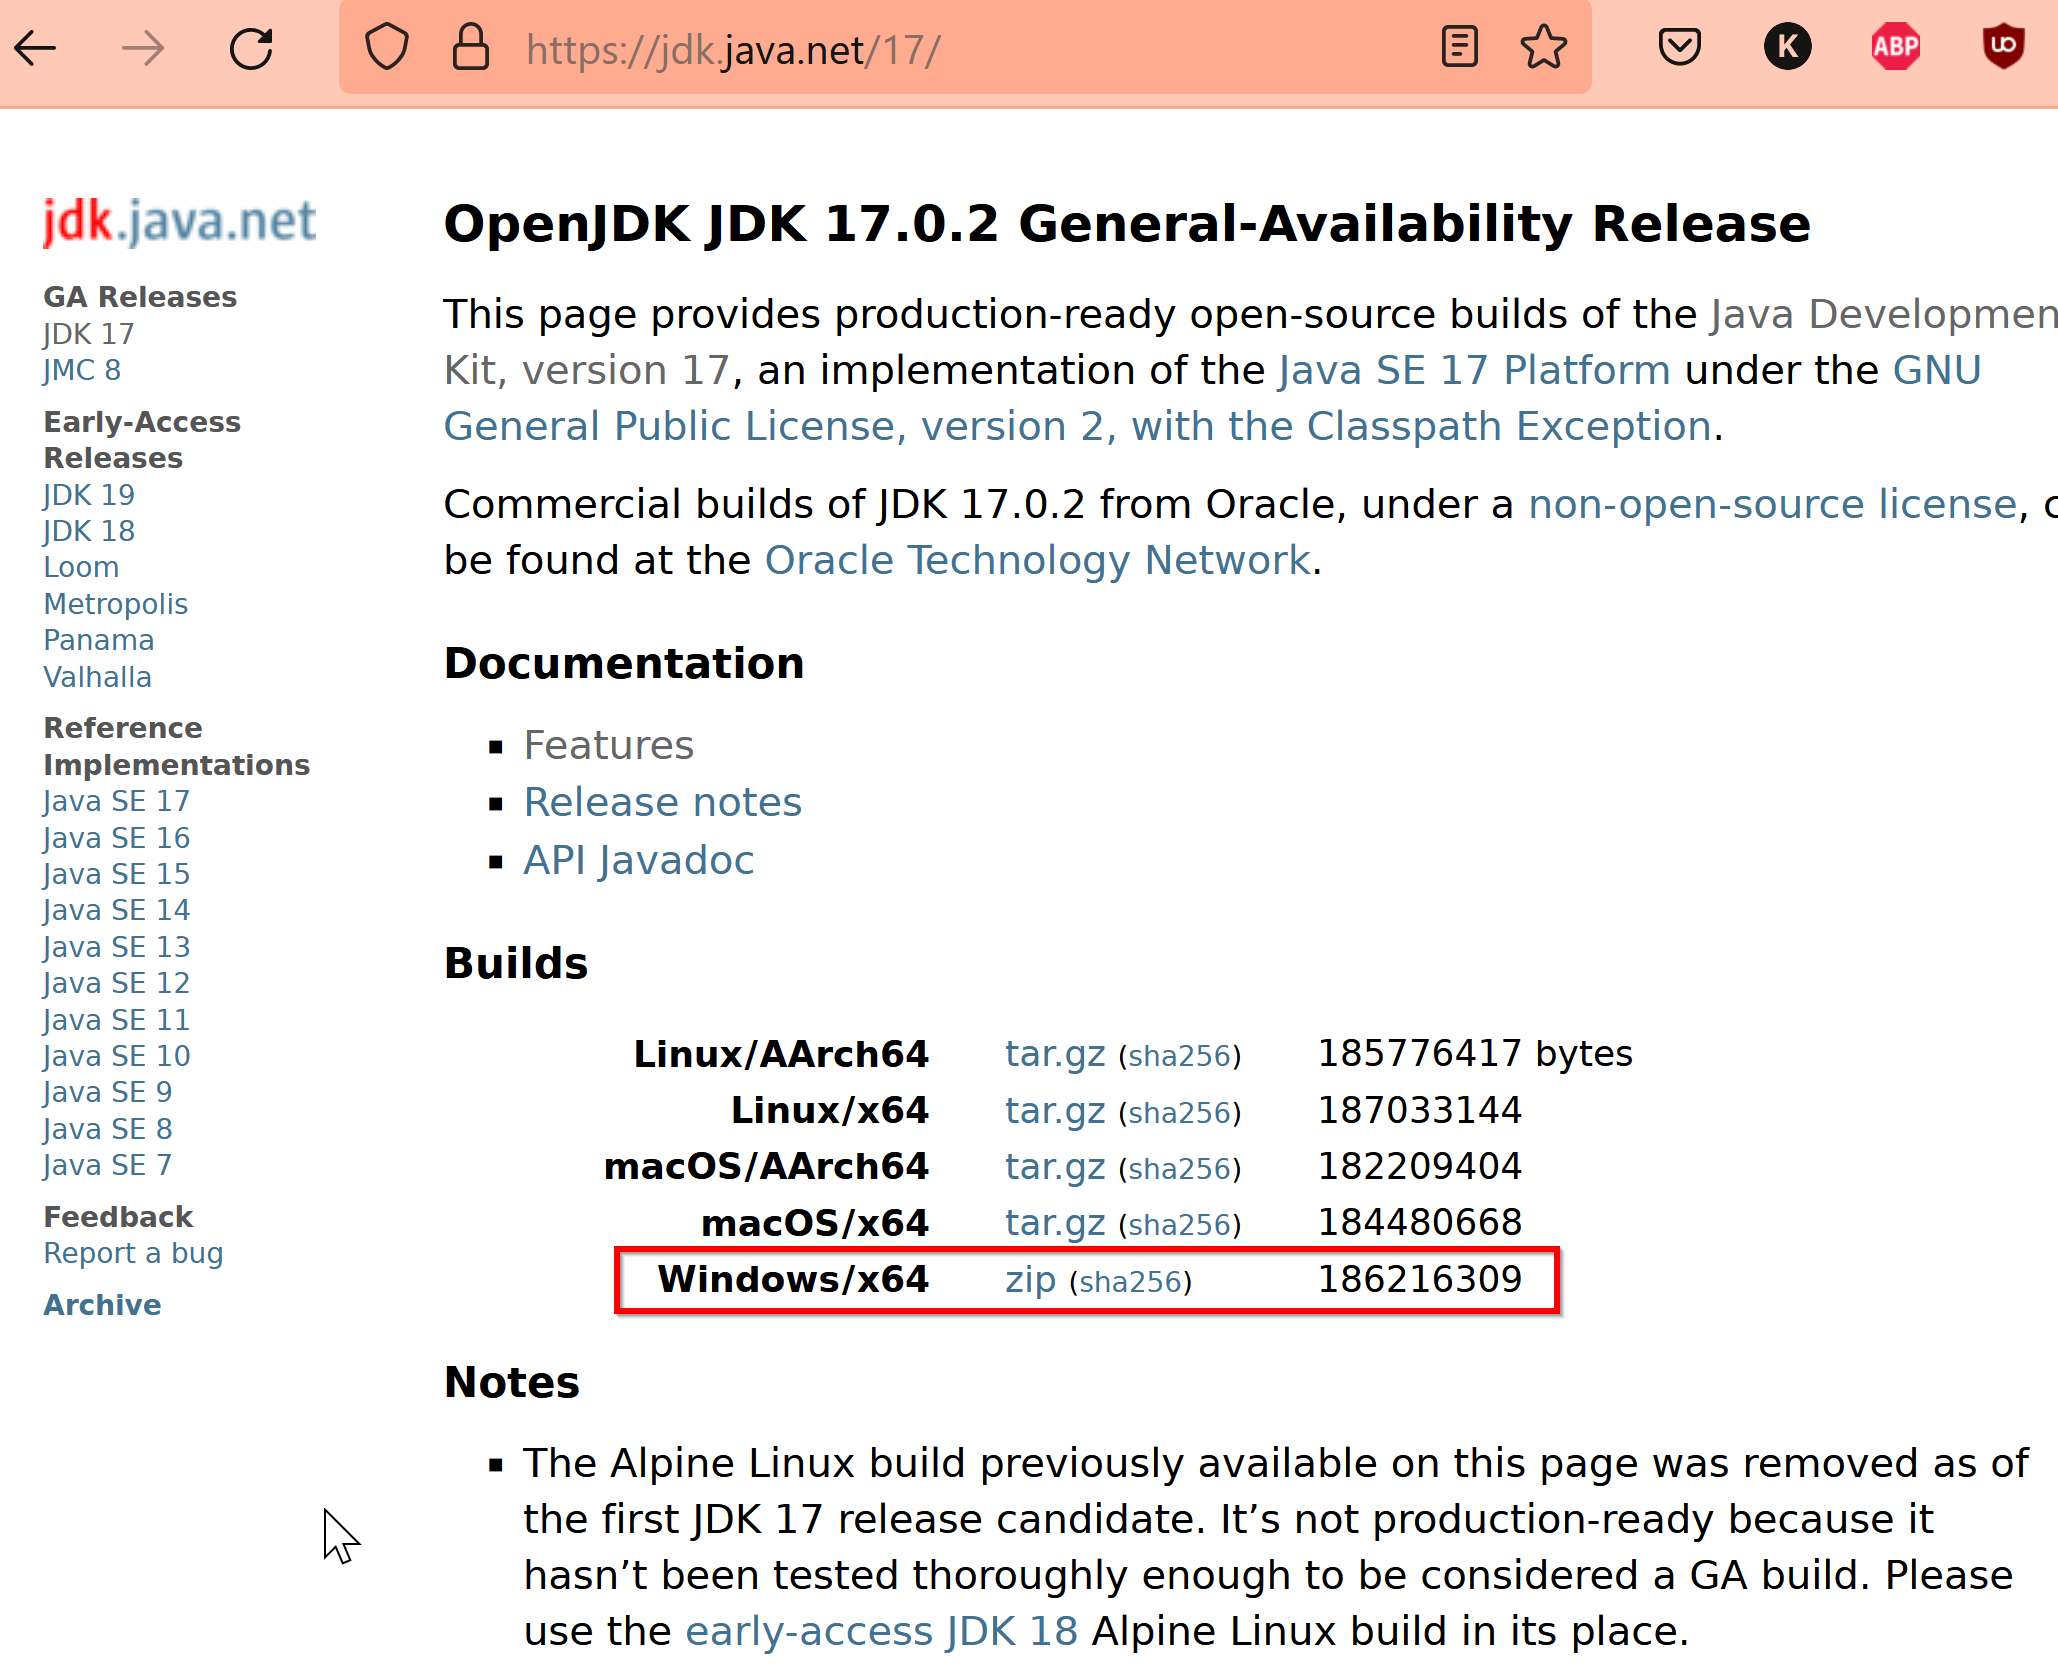Click the jdk.java.net site logo
The image size is (2058, 1666).
(179, 221)
